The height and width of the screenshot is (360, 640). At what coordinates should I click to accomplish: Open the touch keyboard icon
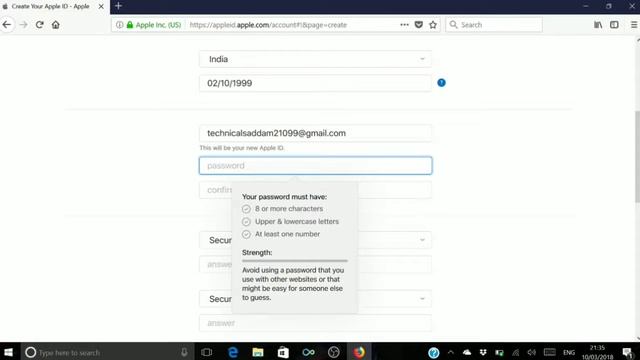pos(549,352)
